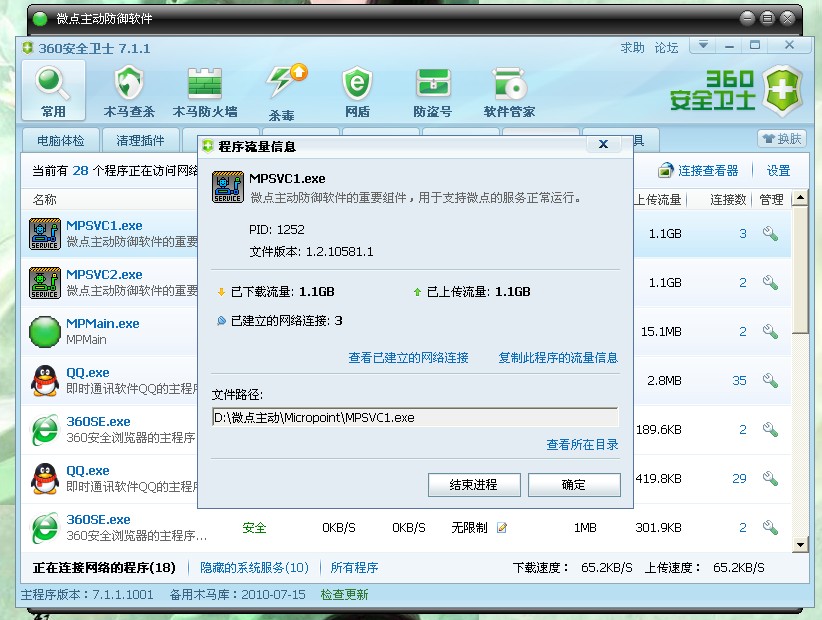Click the 管理 column header
This screenshot has height=620, width=822.
point(771,200)
